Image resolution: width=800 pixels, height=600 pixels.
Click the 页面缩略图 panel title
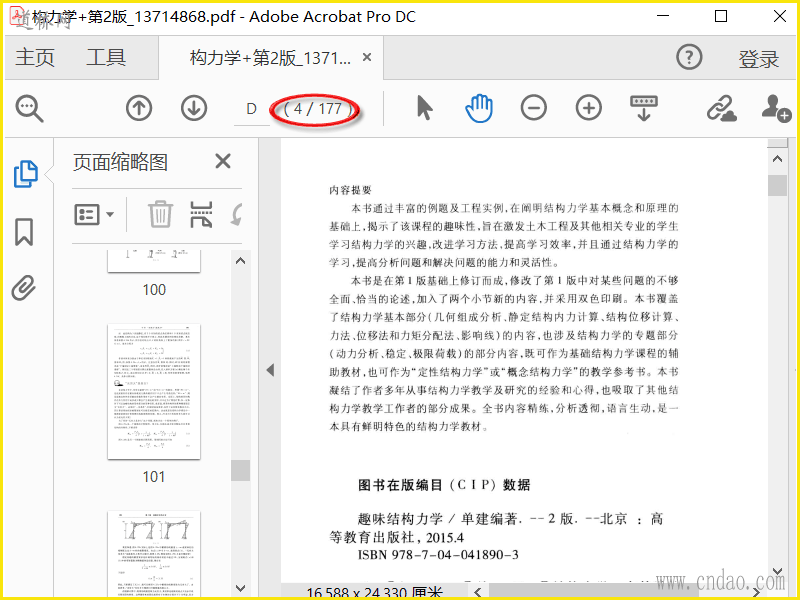coord(120,163)
